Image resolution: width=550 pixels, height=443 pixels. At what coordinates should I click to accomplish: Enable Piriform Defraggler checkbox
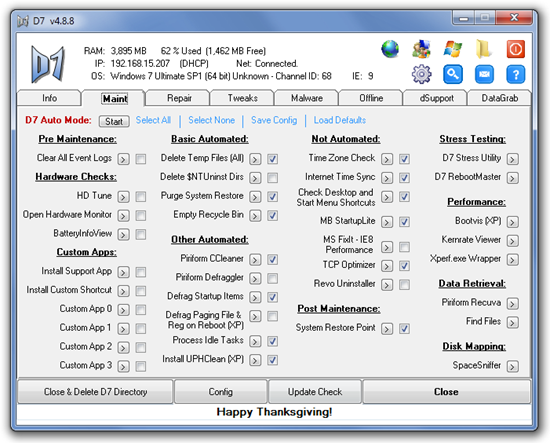(273, 279)
